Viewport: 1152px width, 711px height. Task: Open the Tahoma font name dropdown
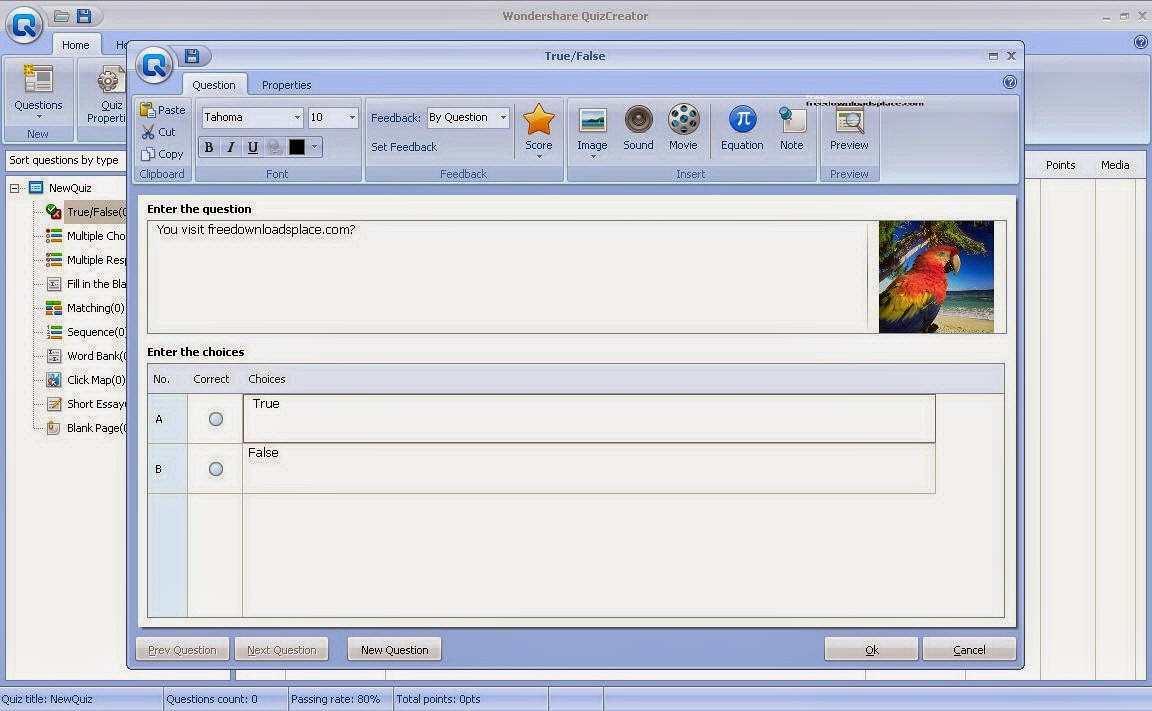[x=252, y=118]
